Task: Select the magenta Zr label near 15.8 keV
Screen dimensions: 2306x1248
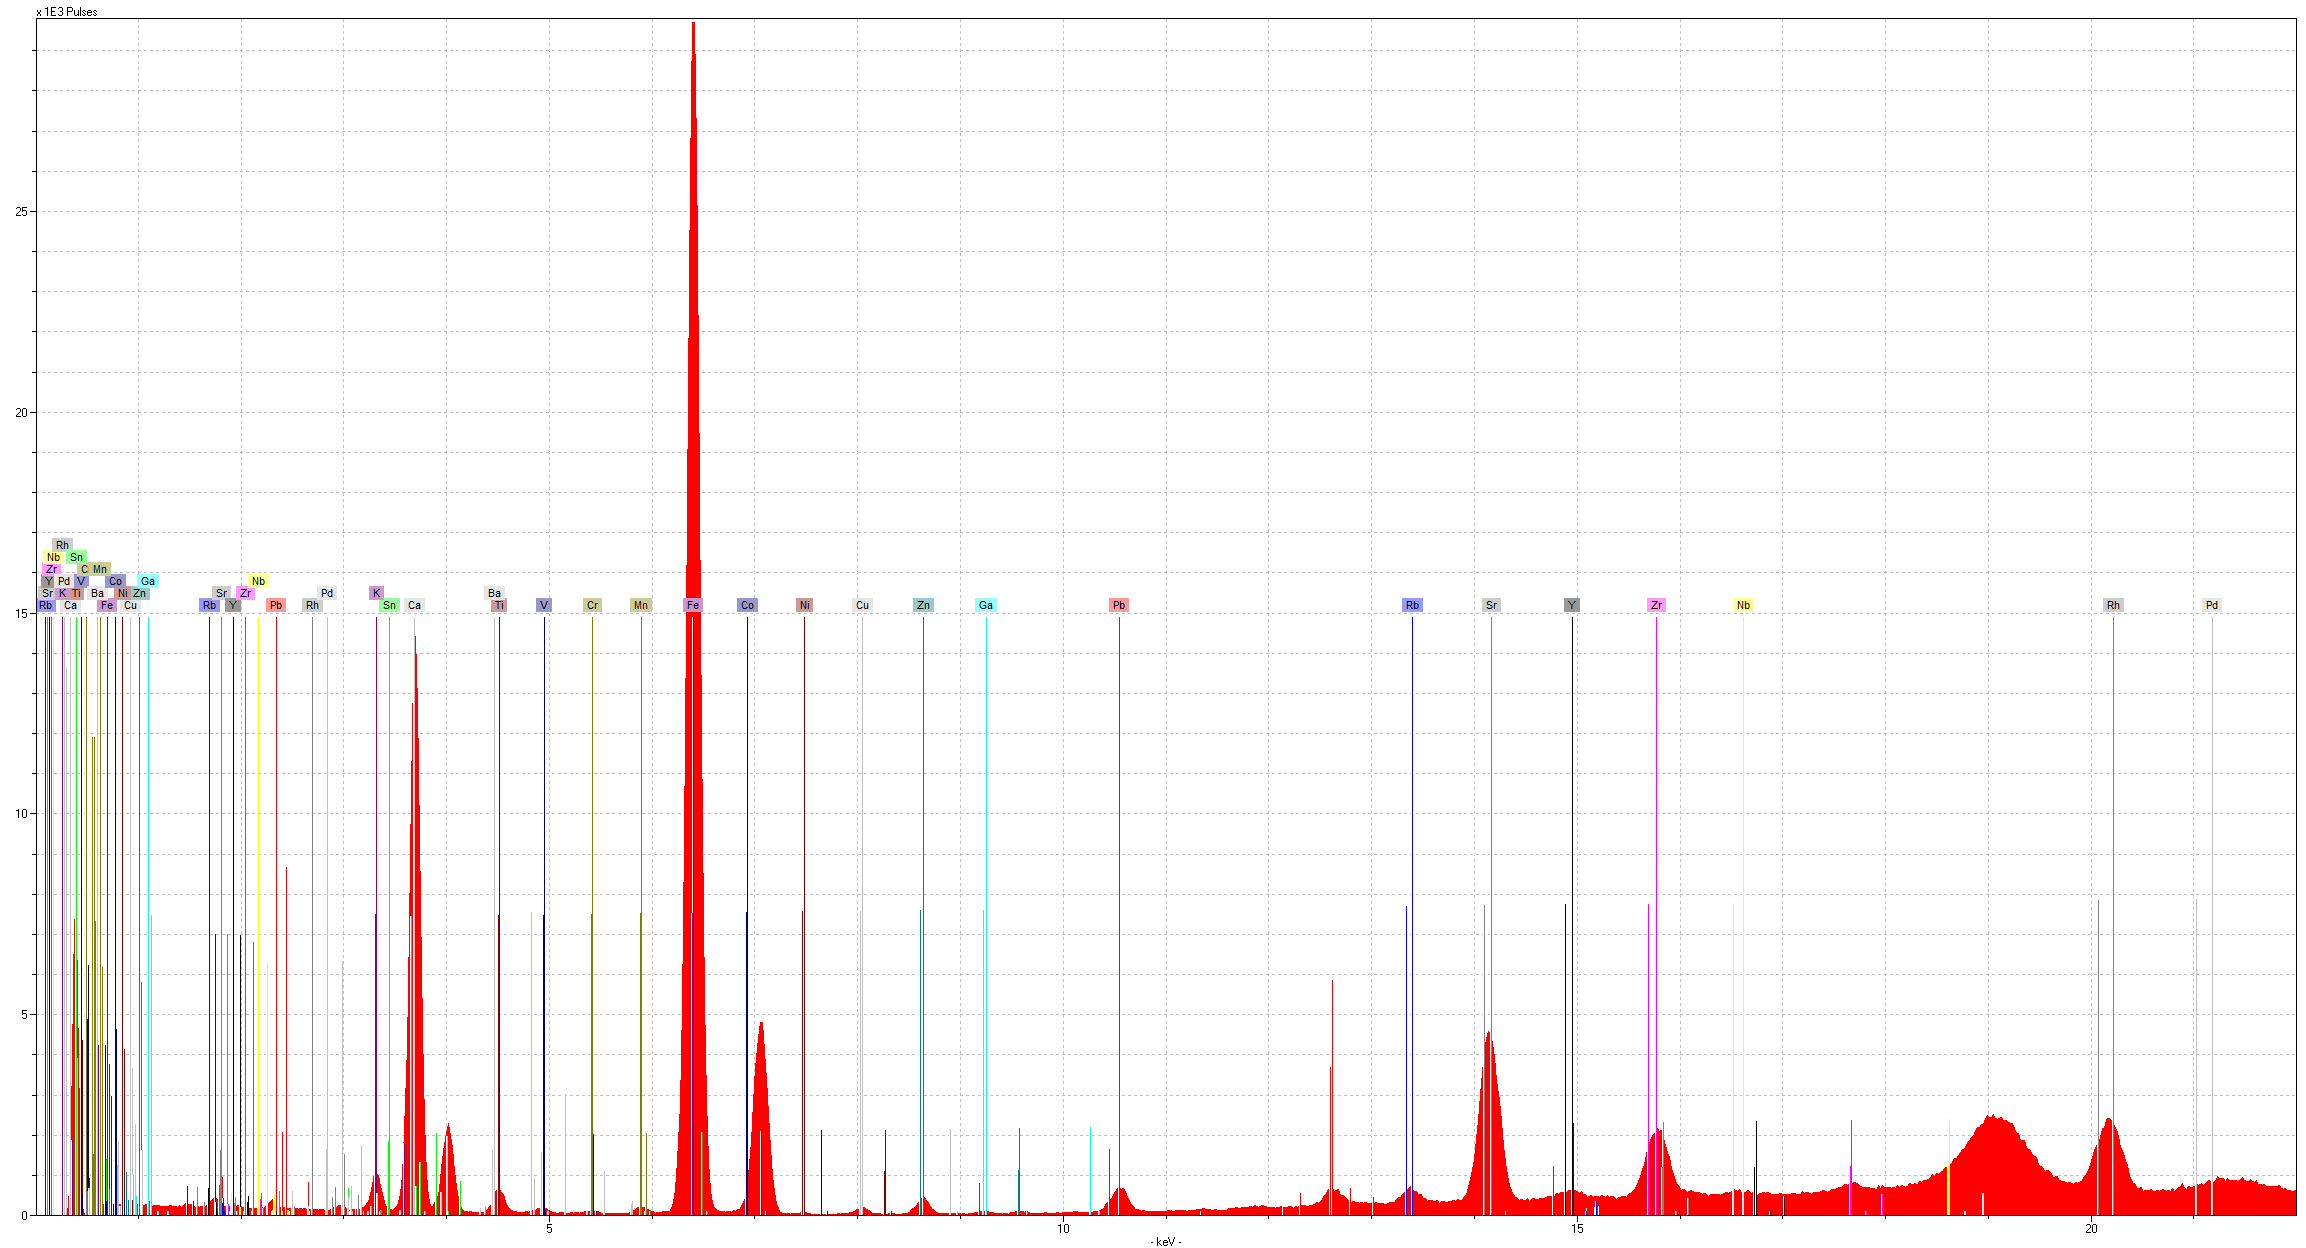Action: [x=1656, y=605]
